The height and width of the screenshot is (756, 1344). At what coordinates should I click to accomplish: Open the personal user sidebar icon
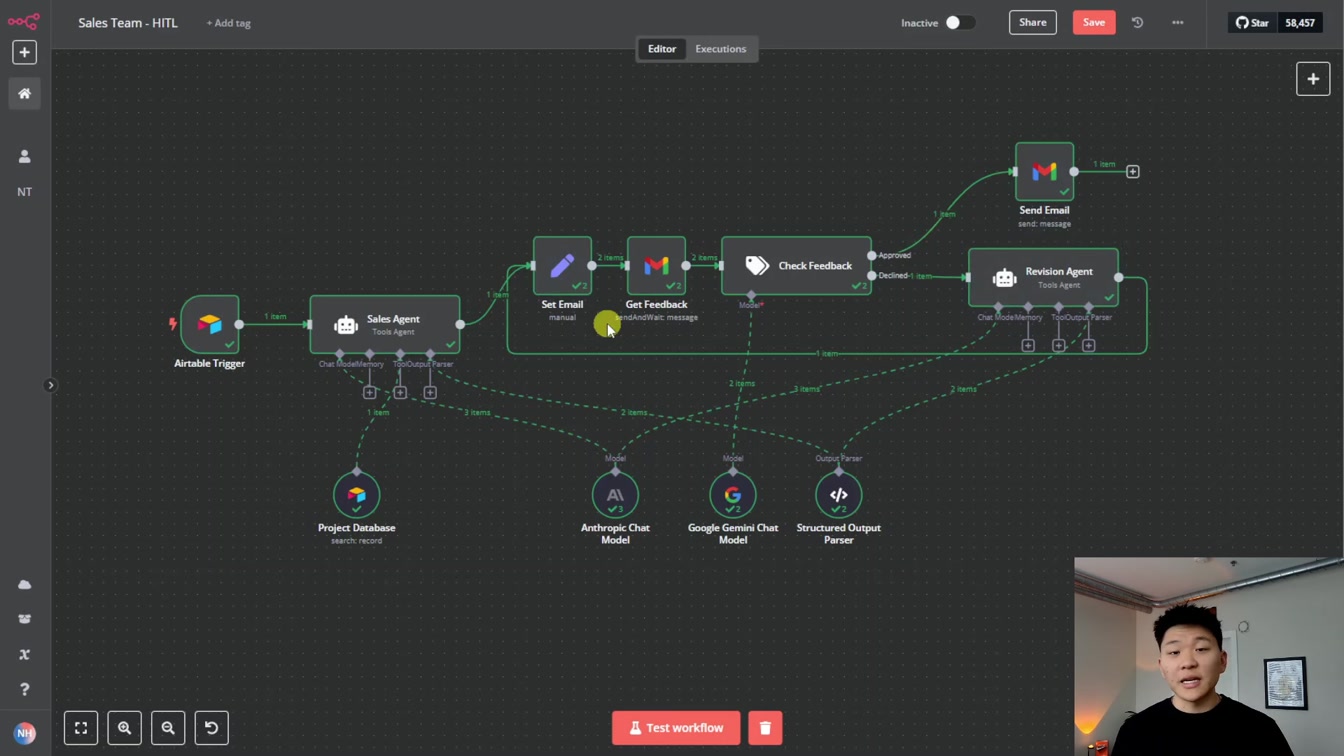point(24,156)
